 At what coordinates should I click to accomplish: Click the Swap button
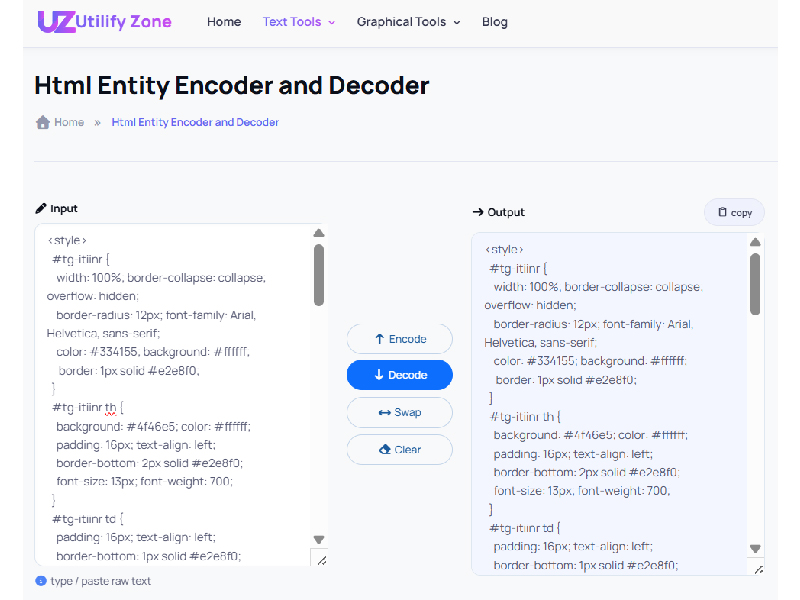coord(399,412)
